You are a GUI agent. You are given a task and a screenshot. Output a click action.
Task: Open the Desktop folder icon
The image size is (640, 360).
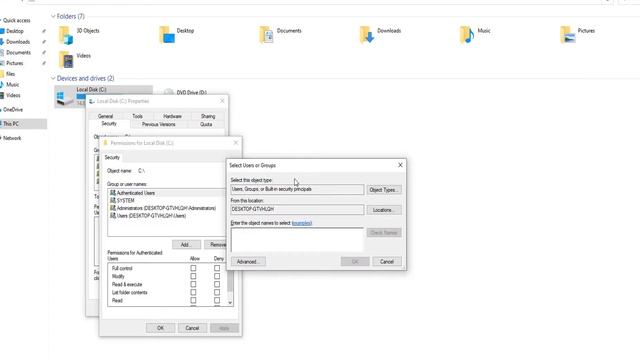click(167, 35)
